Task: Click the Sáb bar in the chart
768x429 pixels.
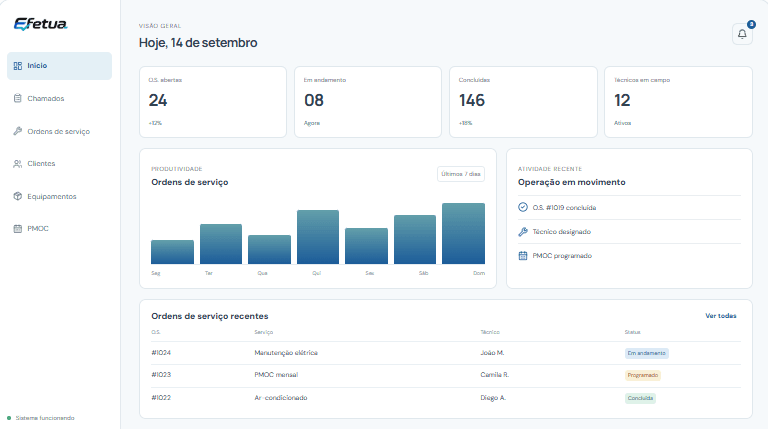Action: coord(415,239)
